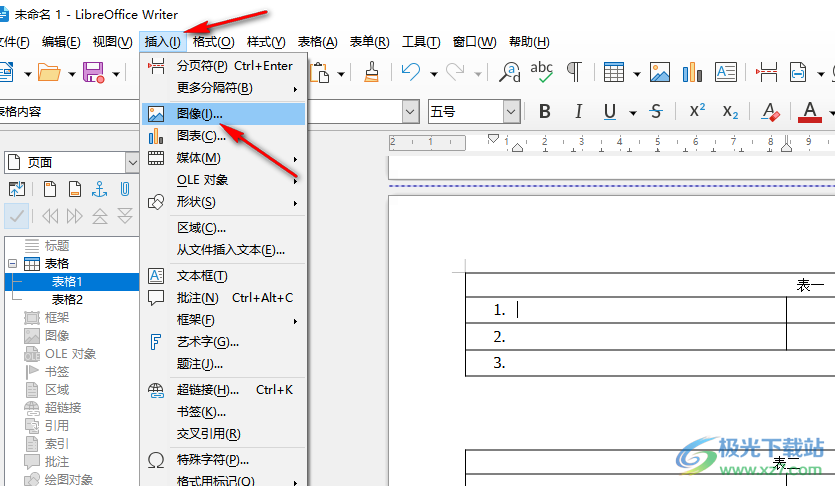The width and height of the screenshot is (835, 486).
Task: Click Clear Direct Formatting icon
Action: pyautogui.click(x=770, y=111)
